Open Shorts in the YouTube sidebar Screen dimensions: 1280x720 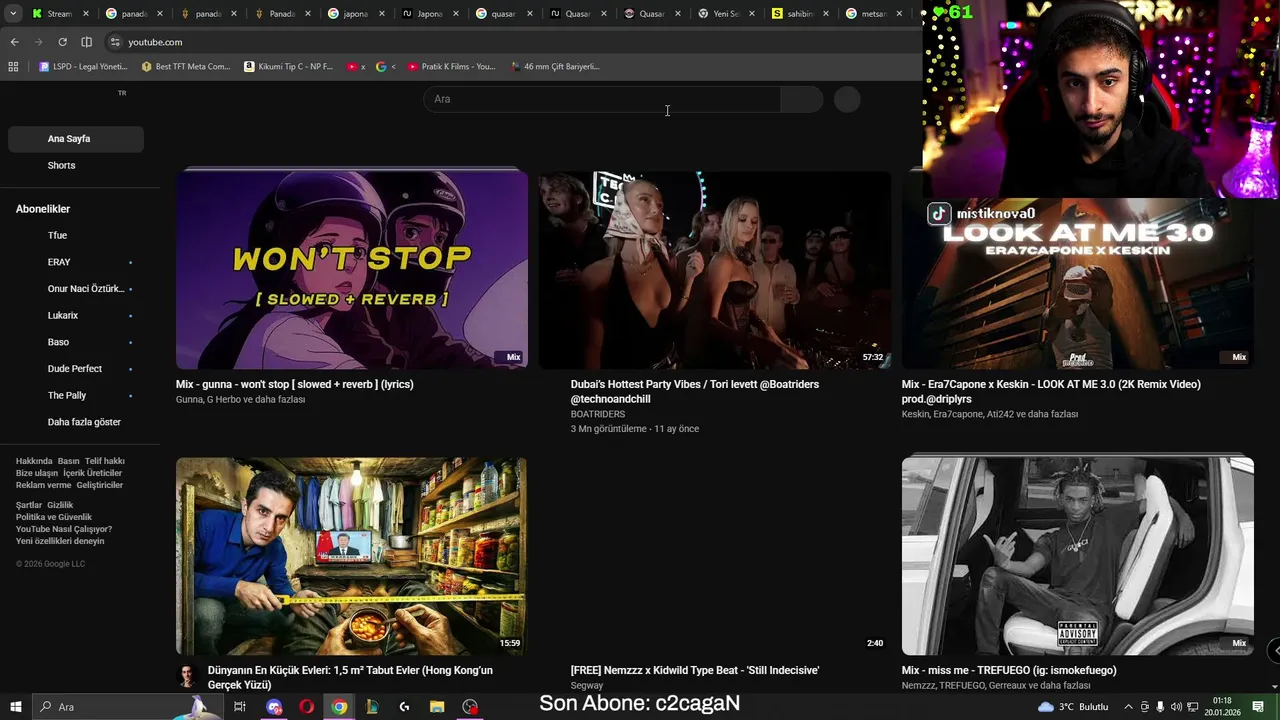[x=76, y=165]
